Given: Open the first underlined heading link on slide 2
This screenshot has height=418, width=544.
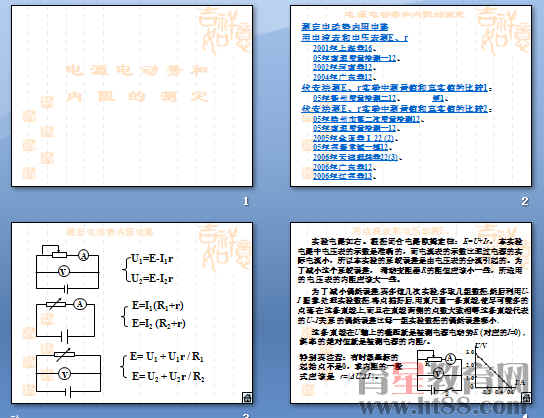Looking at the screenshot, I should [x=345, y=27].
